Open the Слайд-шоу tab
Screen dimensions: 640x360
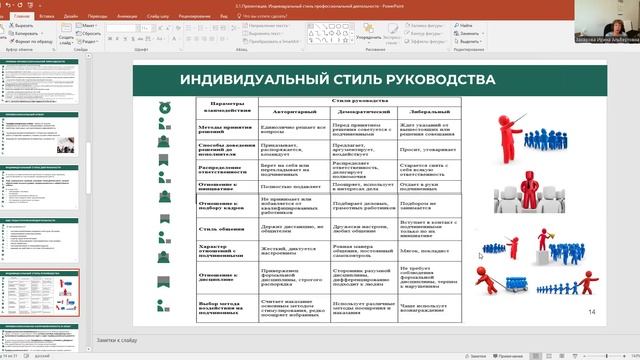tap(158, 16)
